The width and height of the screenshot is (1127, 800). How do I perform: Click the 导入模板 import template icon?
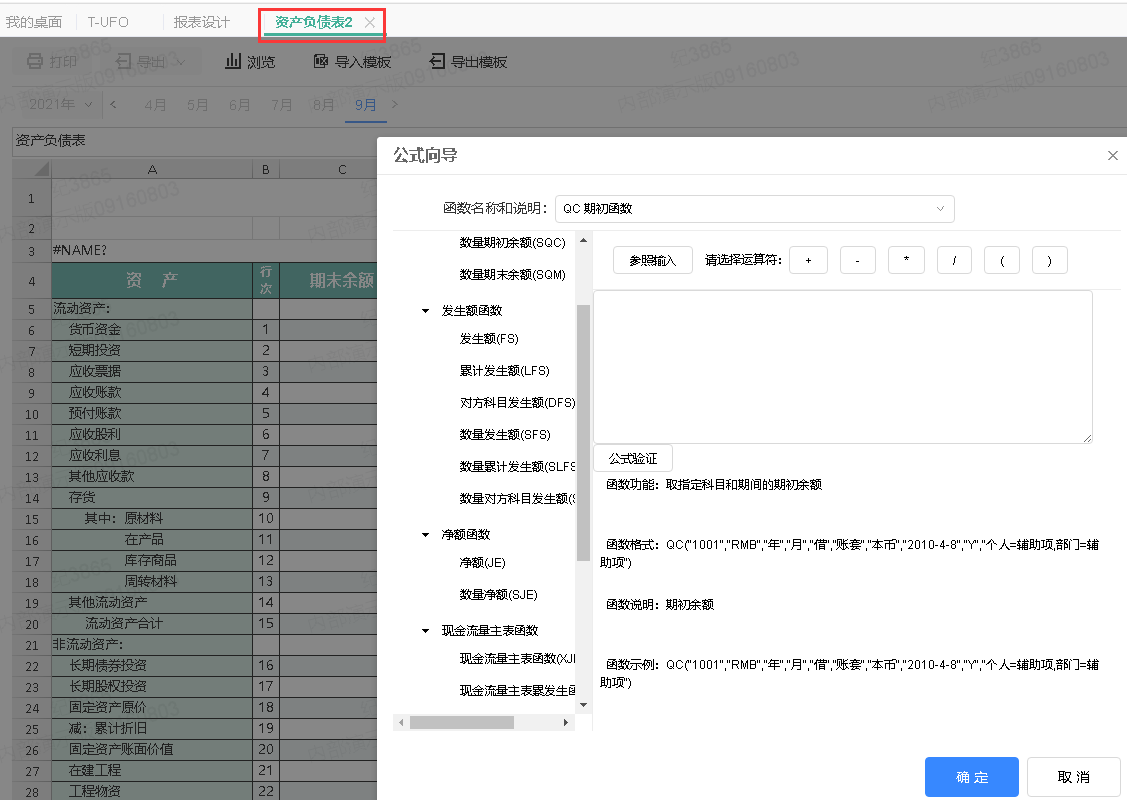321,62
